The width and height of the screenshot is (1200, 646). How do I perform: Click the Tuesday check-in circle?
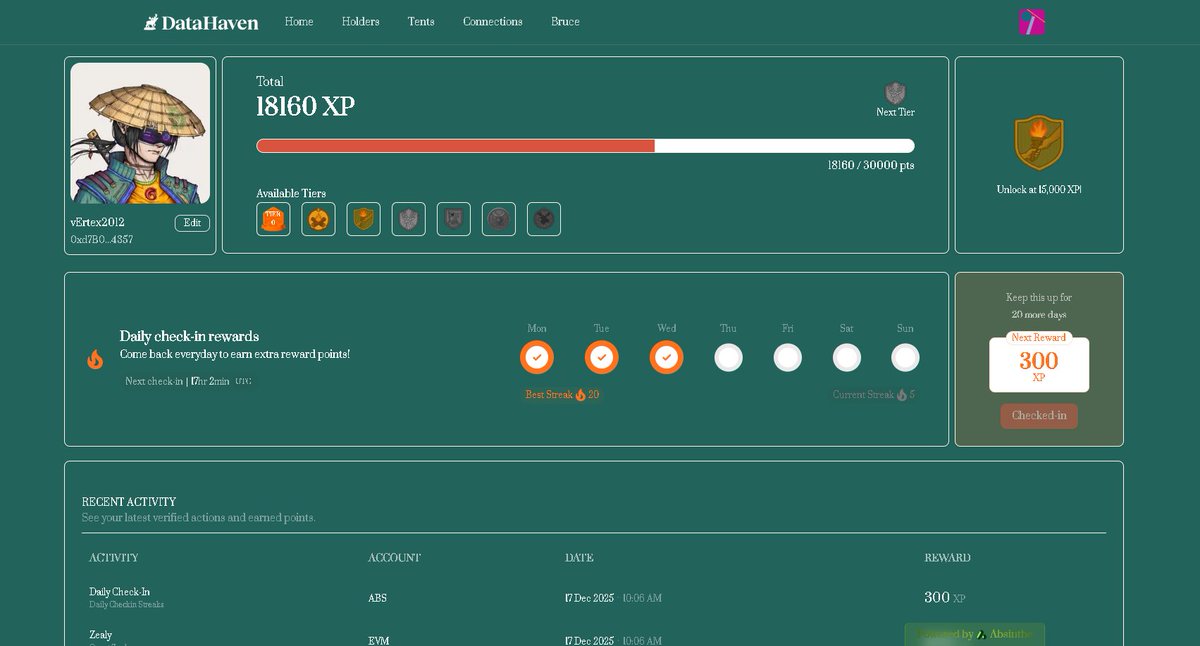coord(601,357)
